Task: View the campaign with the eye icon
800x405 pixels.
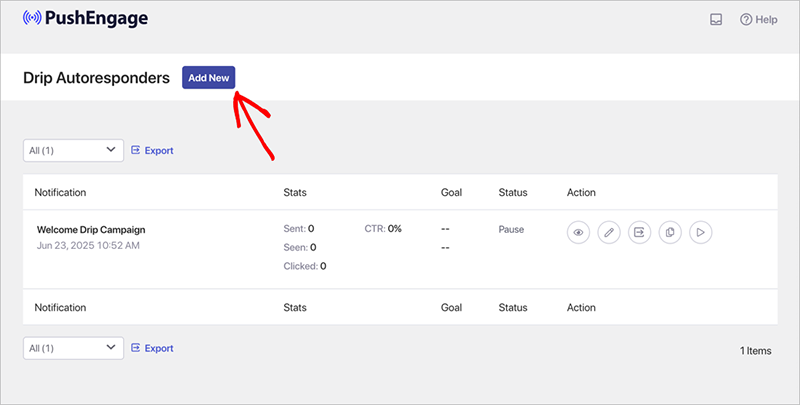Action: pyautogui.click(x=577, y=232)
